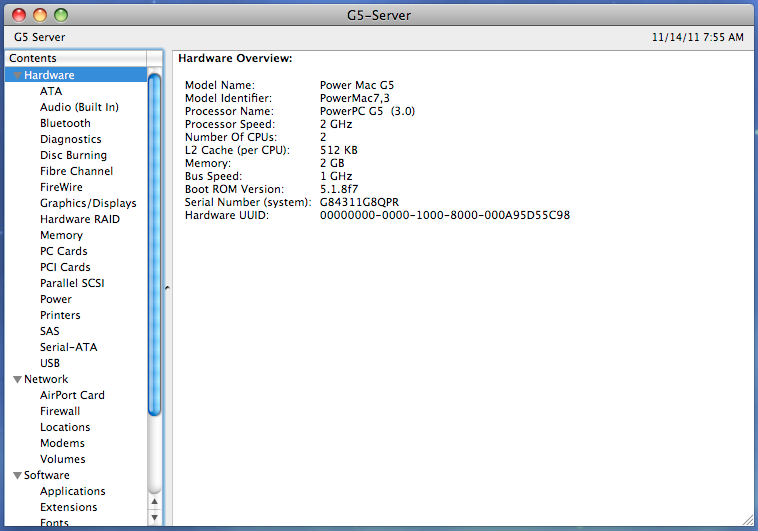The width and height of the screenshot is (758, 531).
Task: Collapse the Network disclosure triangle
Action: (x=17, y=380)
